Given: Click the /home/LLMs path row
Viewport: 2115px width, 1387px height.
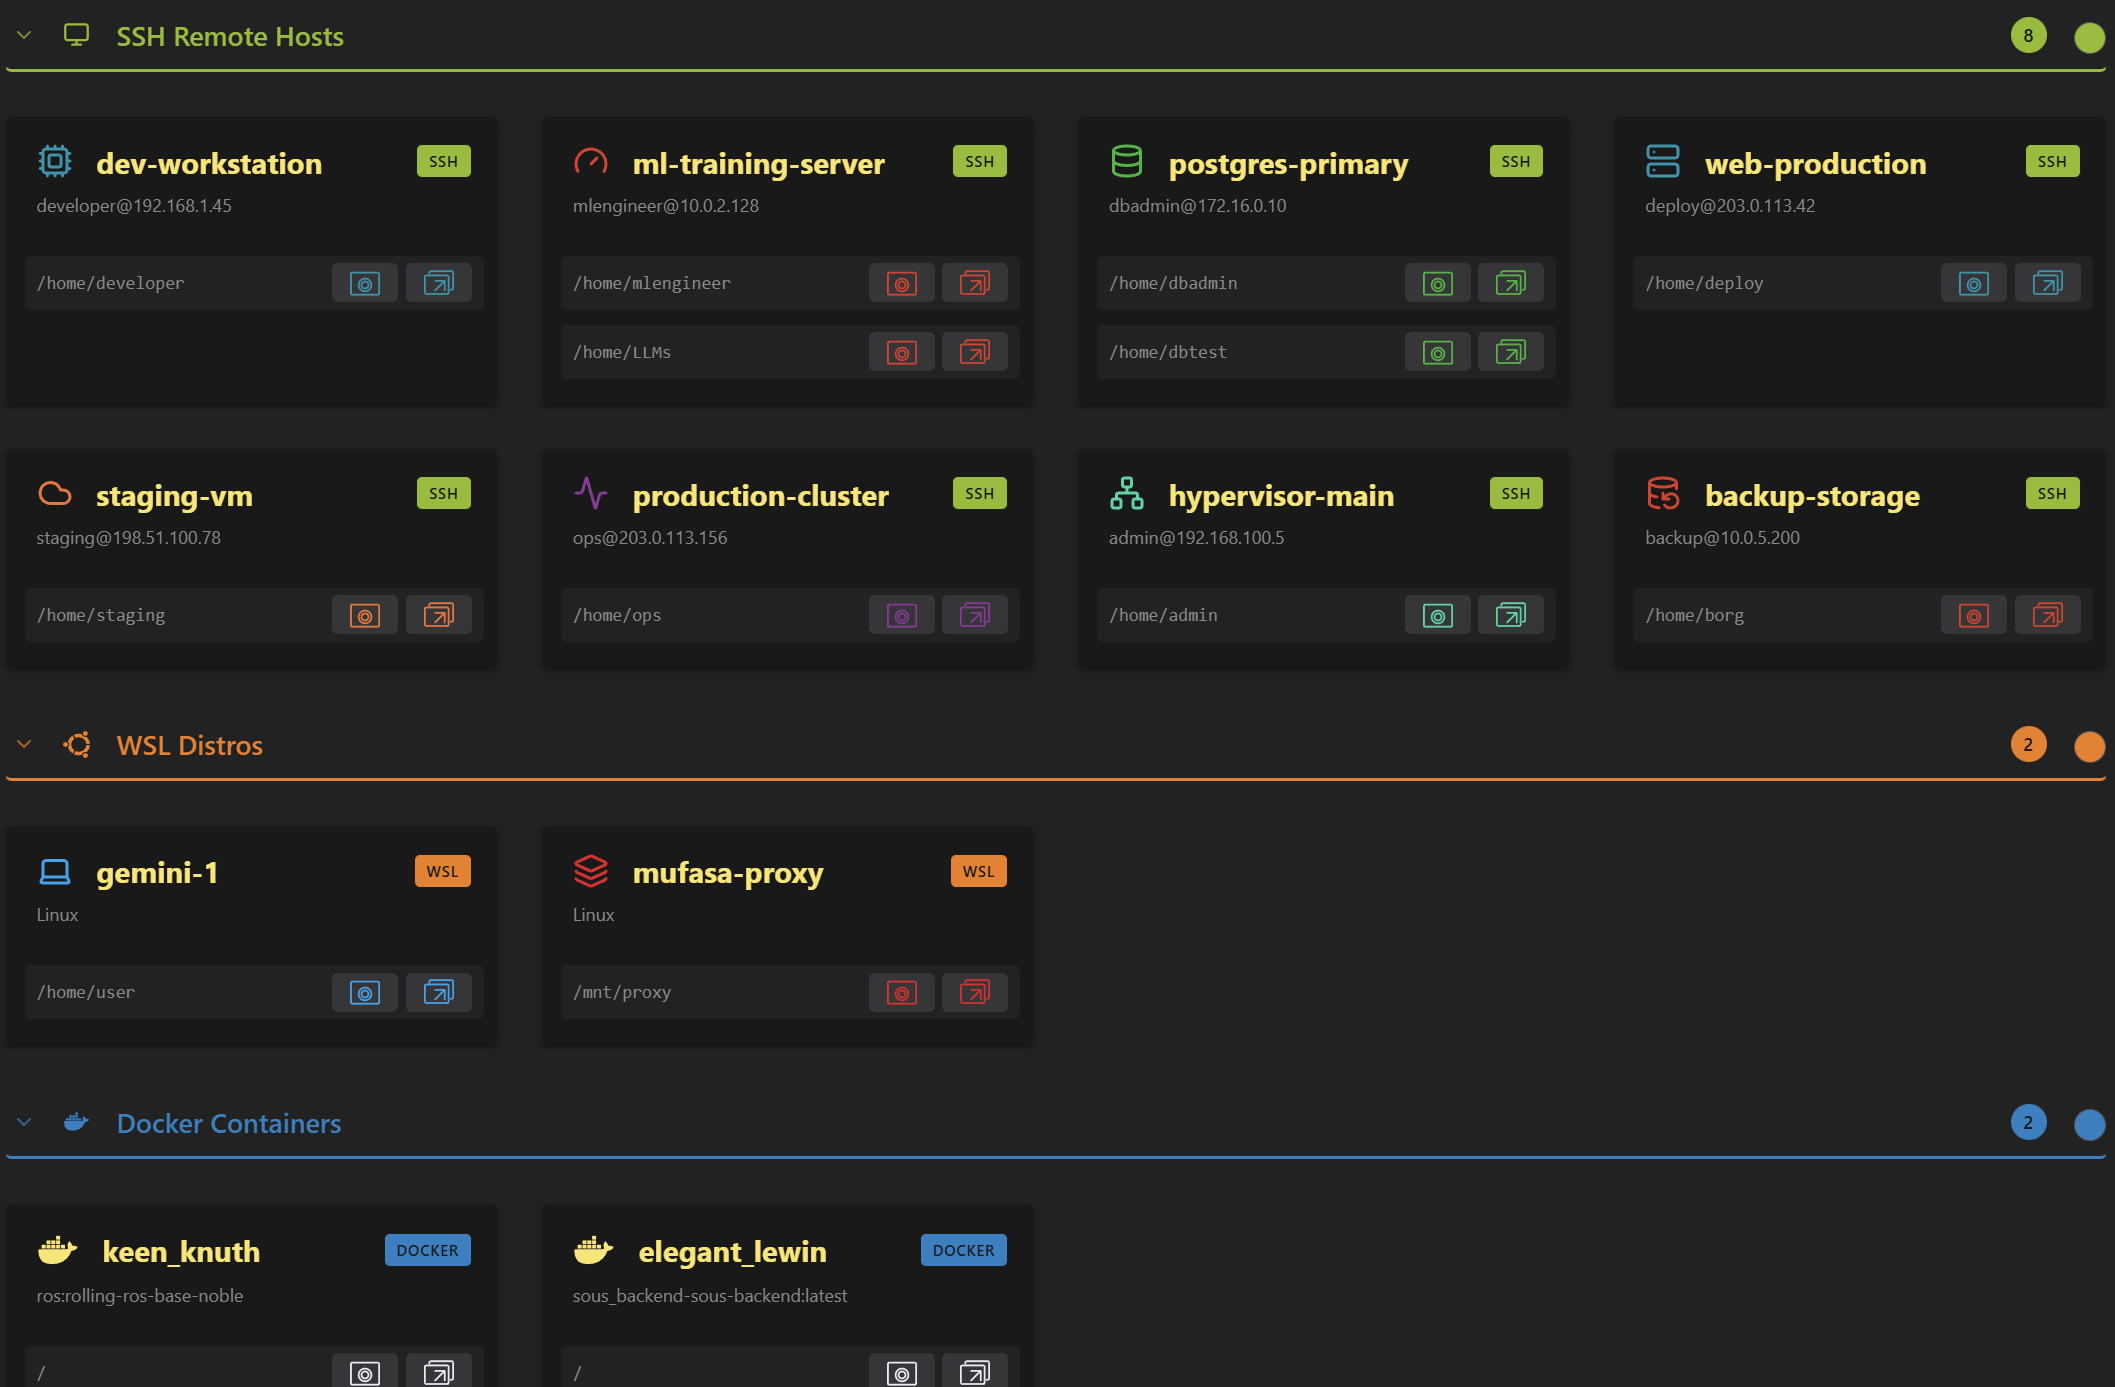Looking at the screenshot, I should click(x=790, y=352).
